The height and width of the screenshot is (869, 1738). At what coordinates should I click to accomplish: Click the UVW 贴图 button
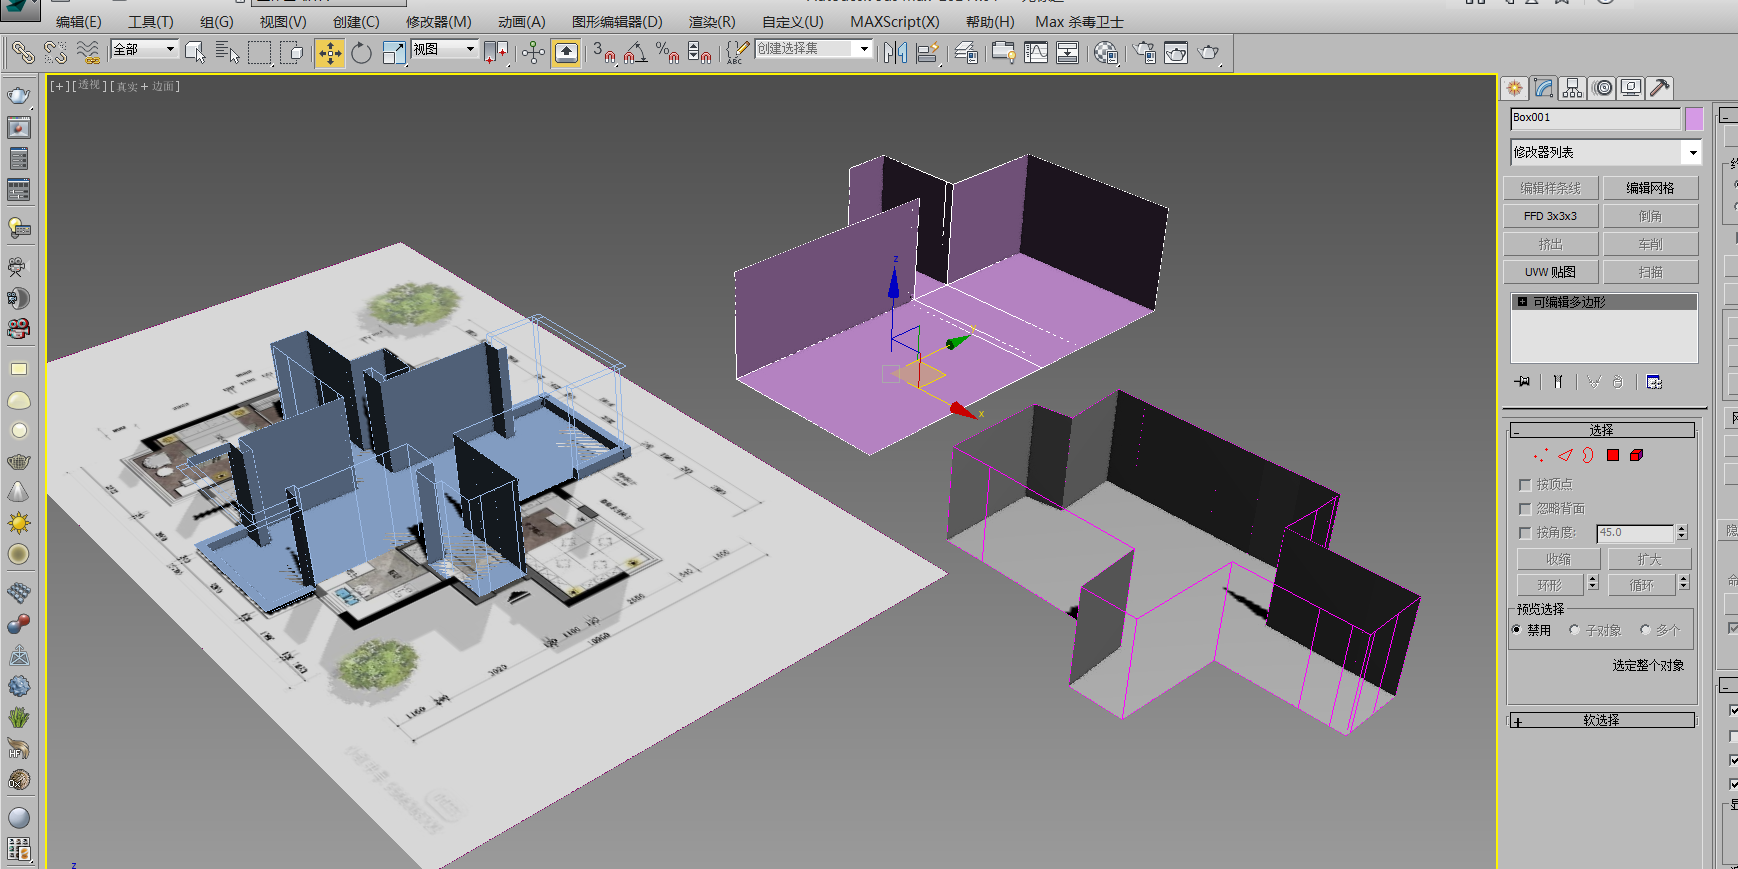click(x=1550, y=272)
